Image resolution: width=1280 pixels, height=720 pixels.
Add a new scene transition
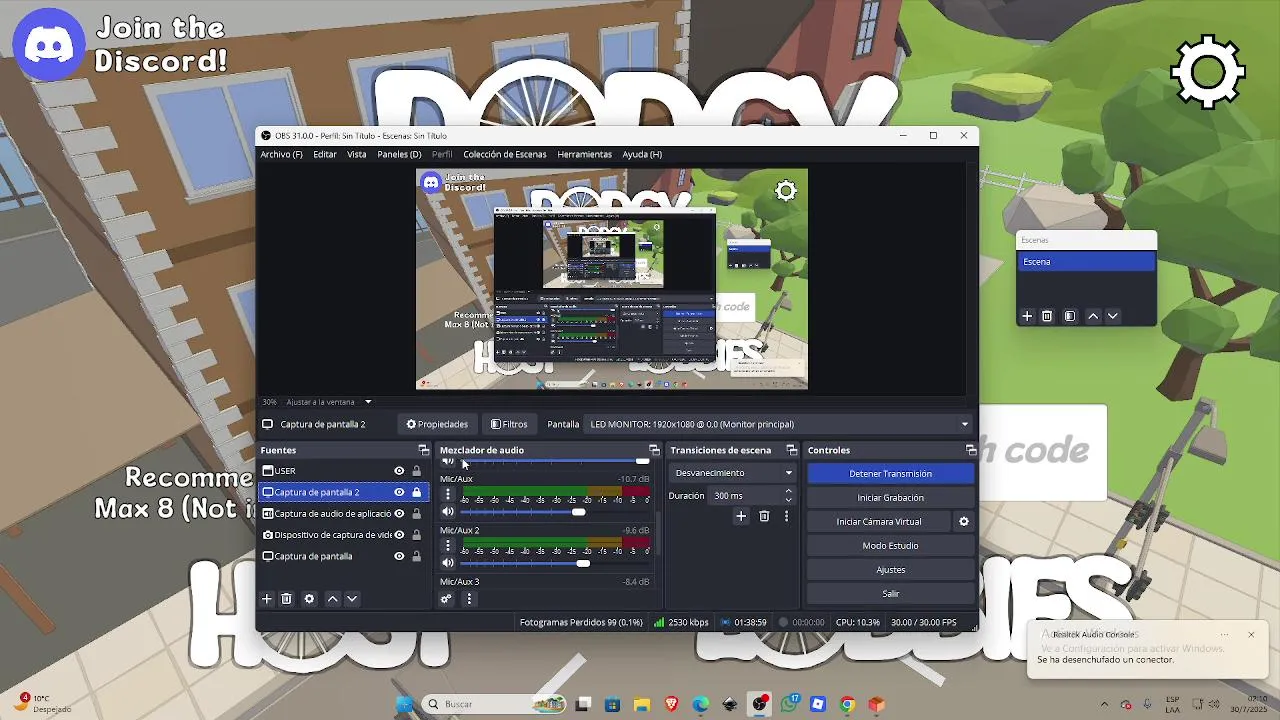point(741,516)
